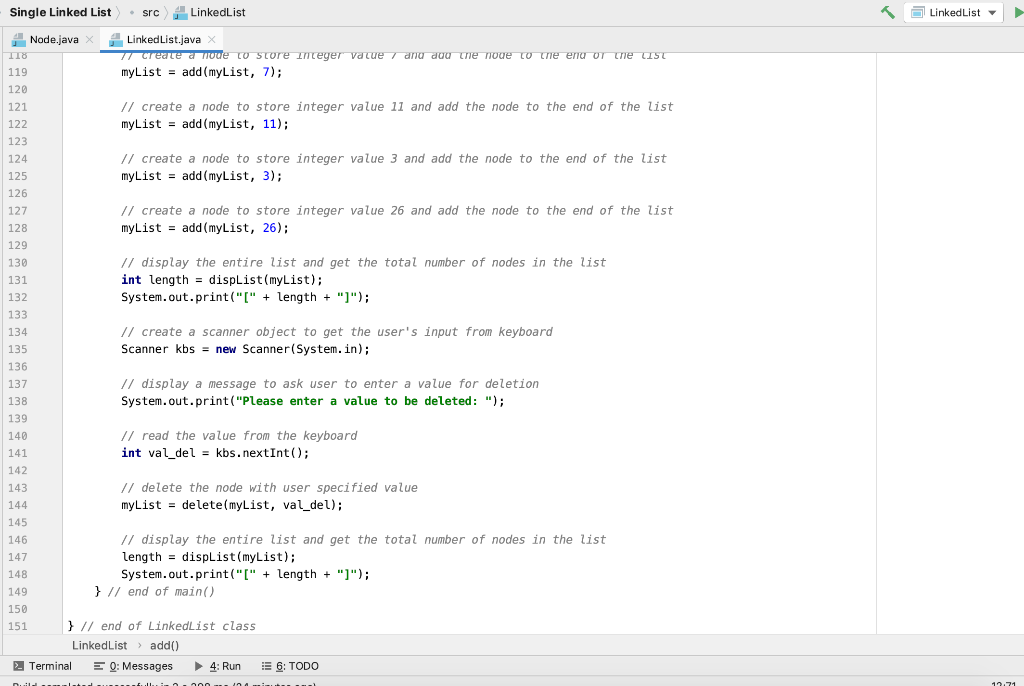This screenshot has height=686, width=1024.
Task: Click the 'myList = add(myList, 11);' line
Action: click(x=204, y=124)
